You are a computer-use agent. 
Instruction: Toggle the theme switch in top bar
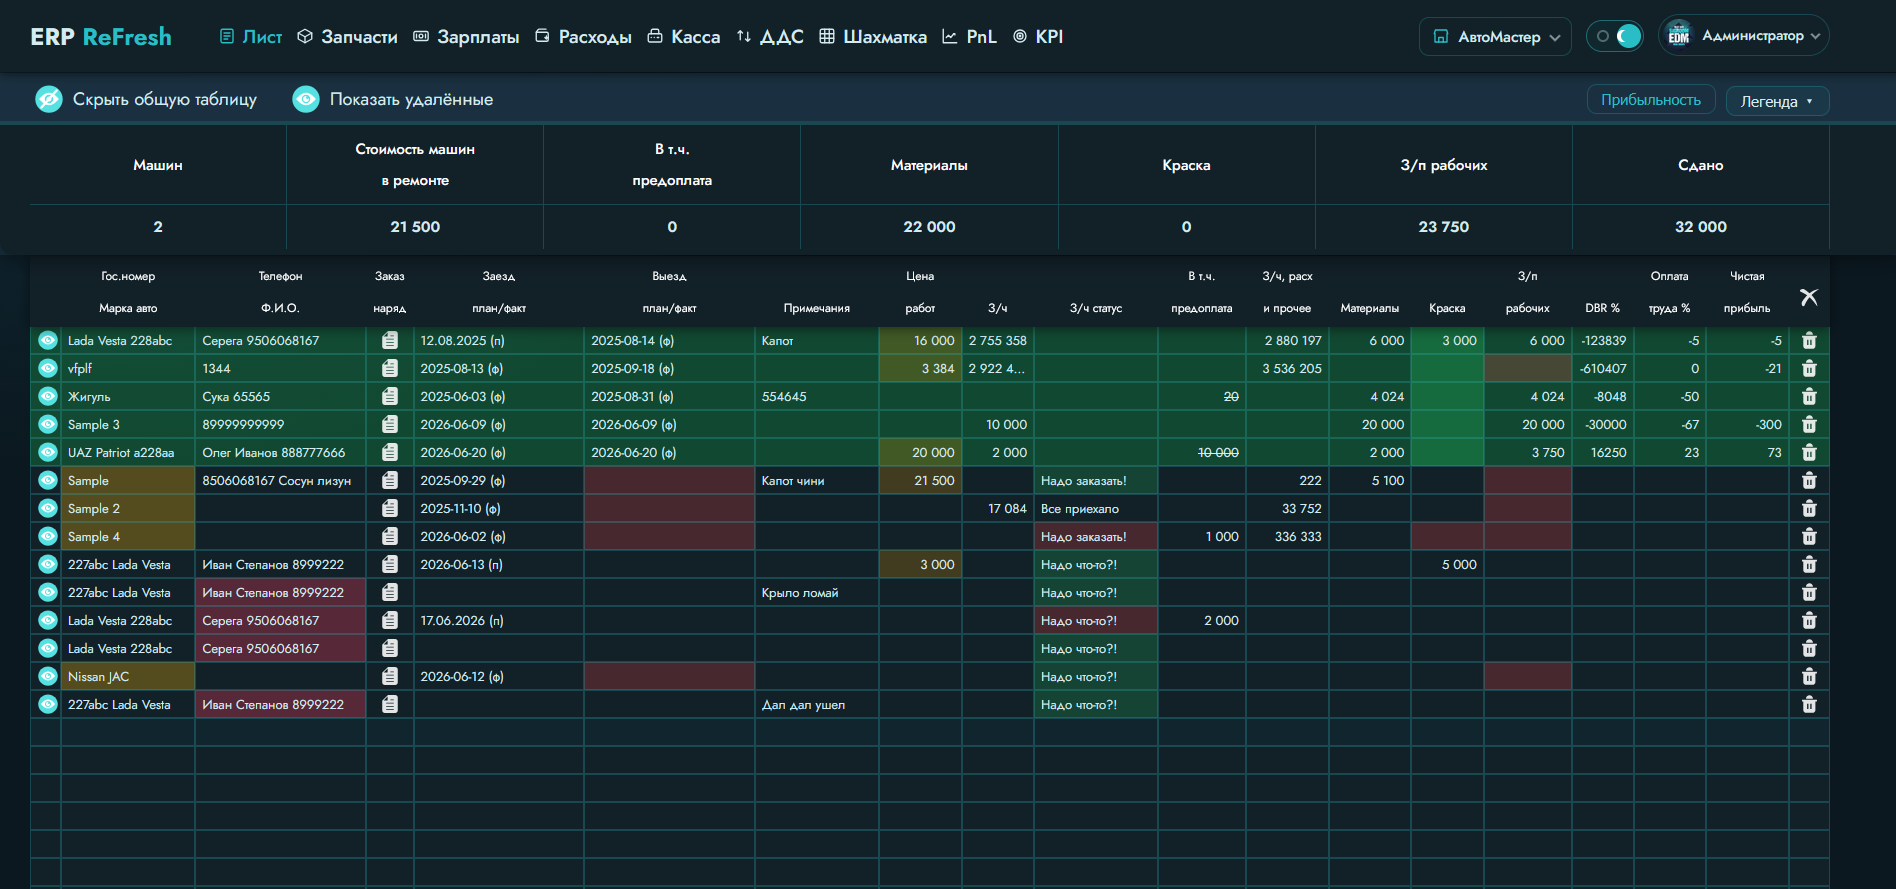[1614, 36]
